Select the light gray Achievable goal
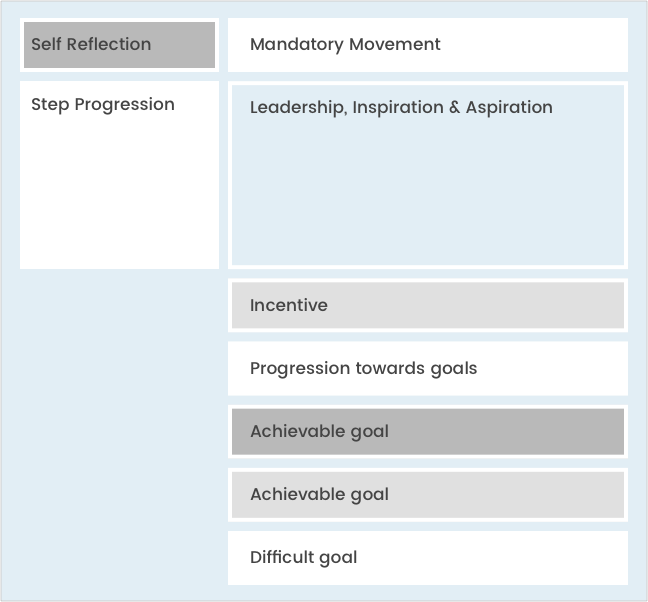Image resolution: width=648 pixels, height=602 pixels. pyautogui.click(x=428, y=495)
